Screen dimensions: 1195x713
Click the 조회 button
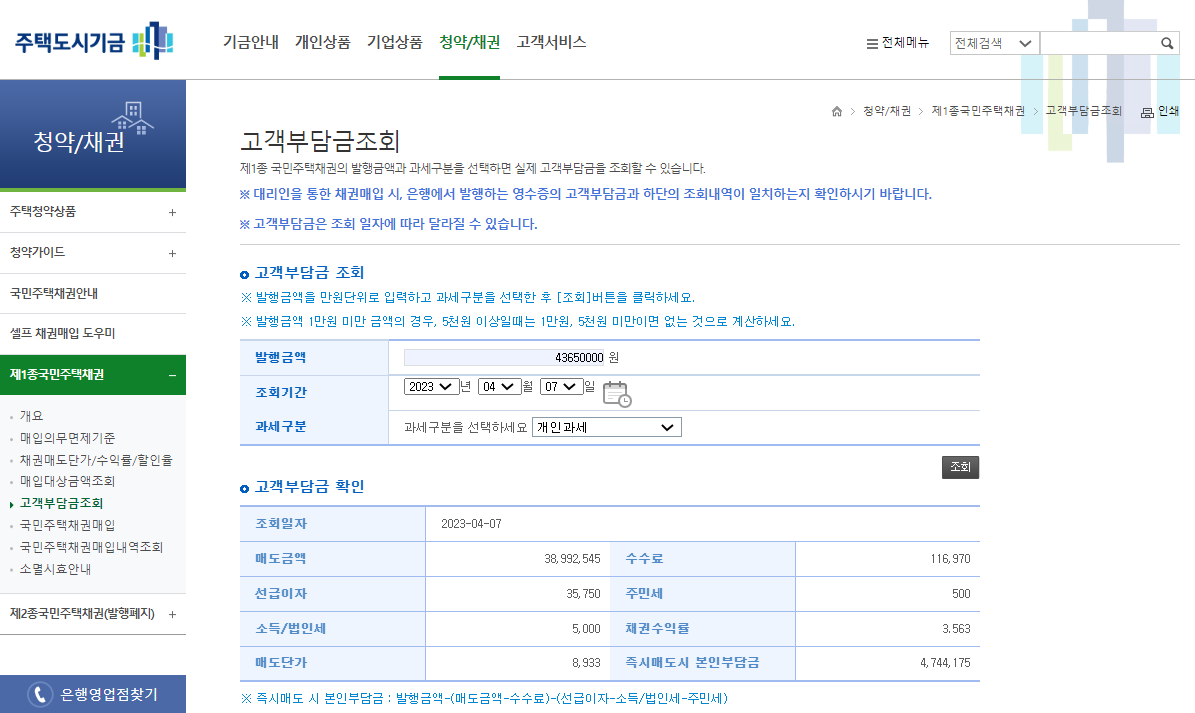click(x=960, y=467)
